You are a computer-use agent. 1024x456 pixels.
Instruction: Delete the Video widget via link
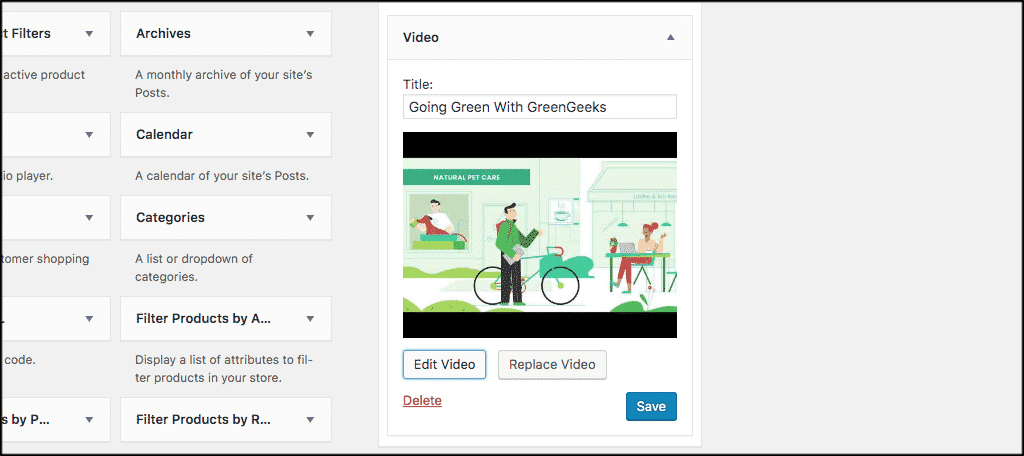click(x=423, y=400)
